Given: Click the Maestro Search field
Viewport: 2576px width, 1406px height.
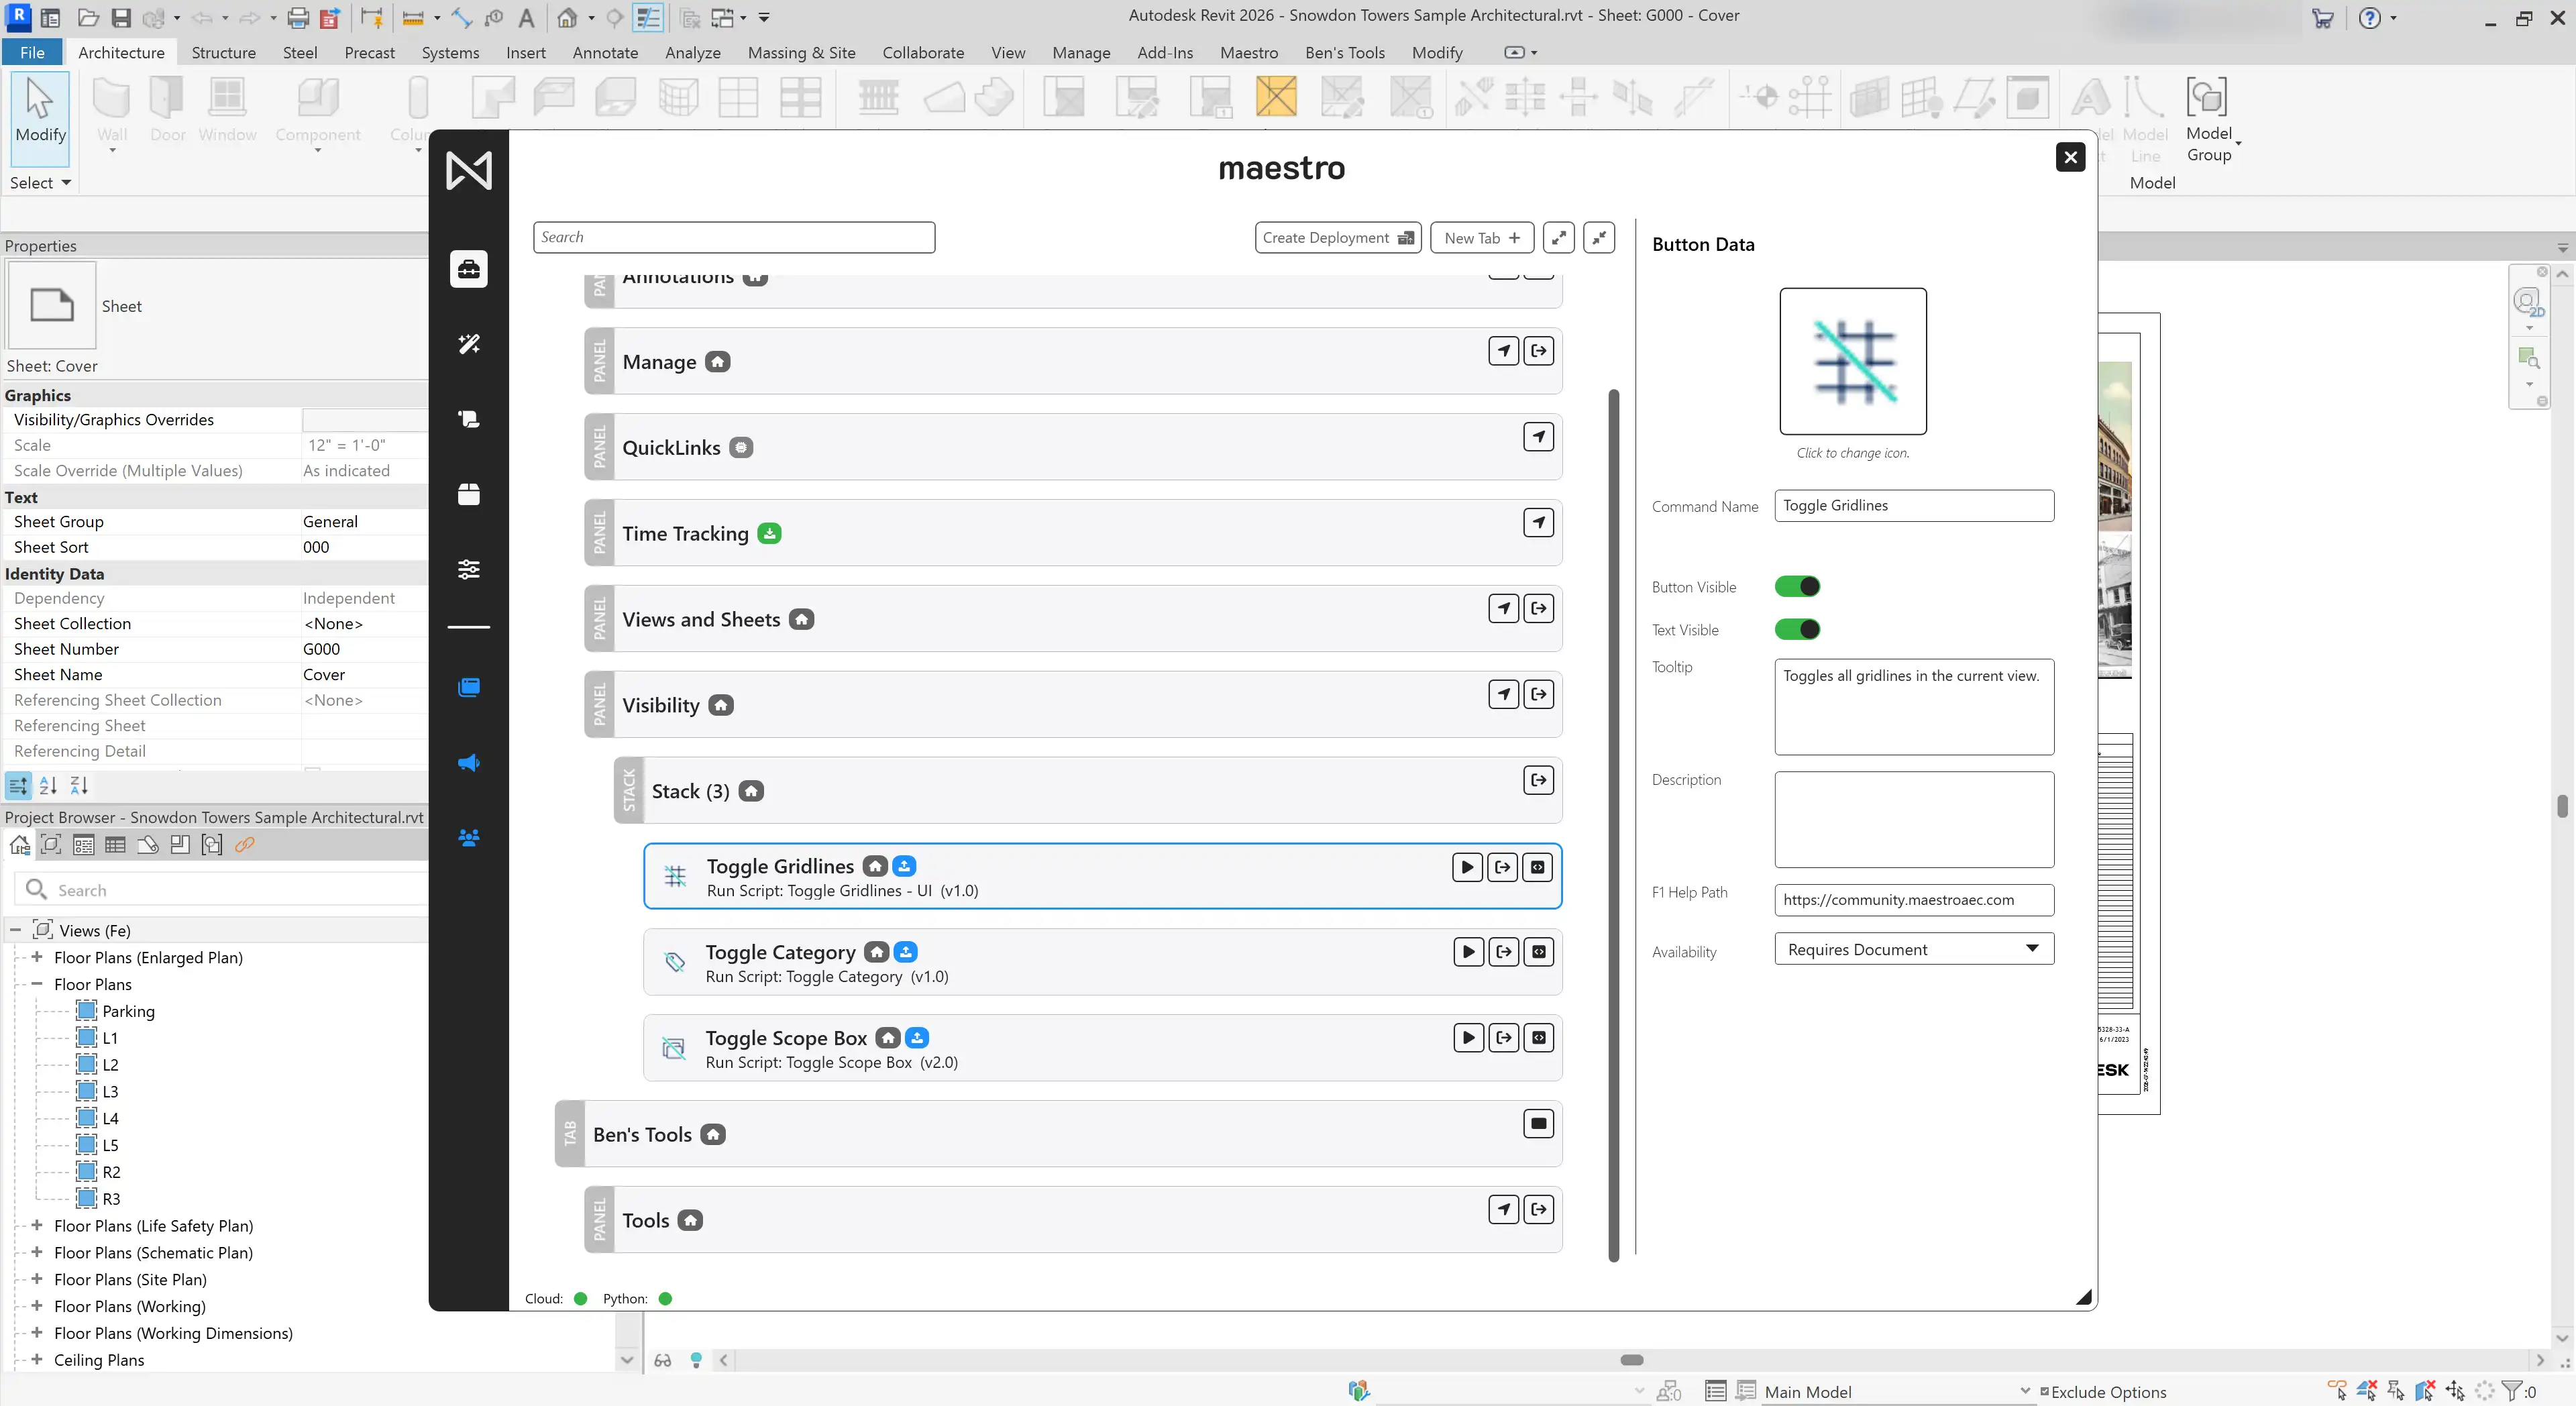Looking at the screenshot, I should point(734,237).
